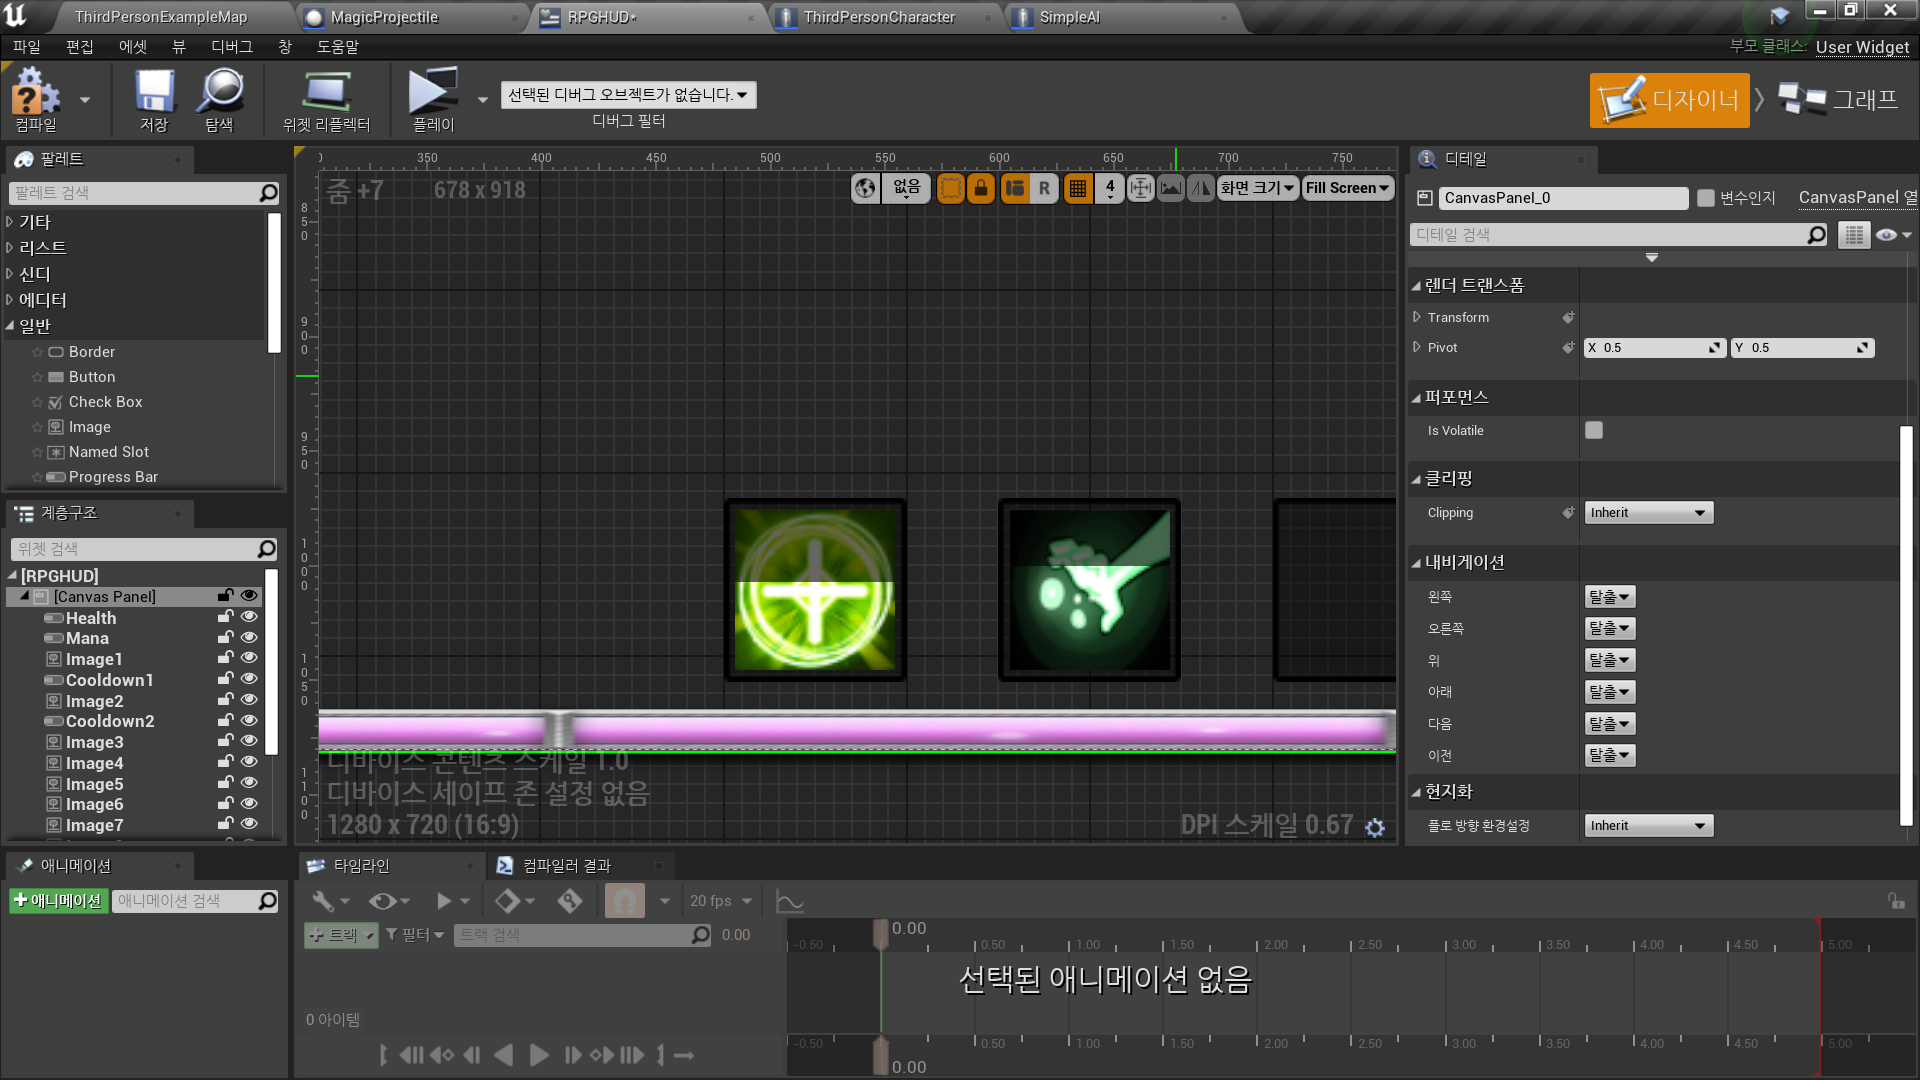Expand the Transform property
The width and height of the screenshot is (1920, 1080).
1417,317
